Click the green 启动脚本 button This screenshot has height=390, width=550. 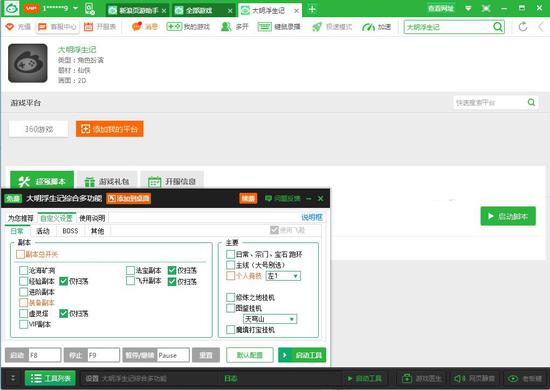[x=508, y=216]
